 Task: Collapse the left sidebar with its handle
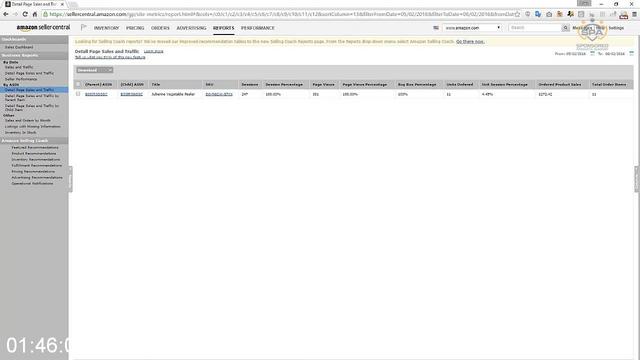pyautogui.click(x=70, y=179)
